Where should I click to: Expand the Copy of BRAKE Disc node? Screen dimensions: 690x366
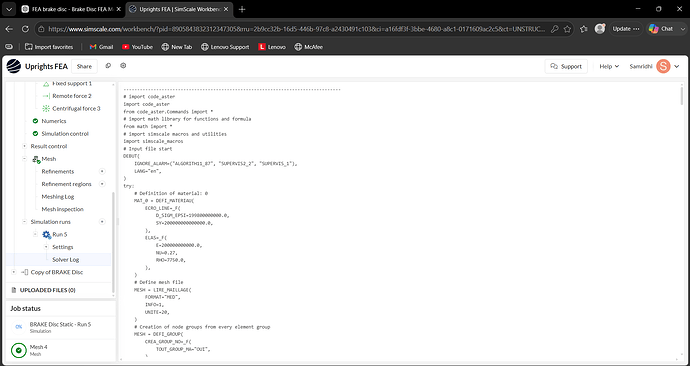click(x=14, y=272)
